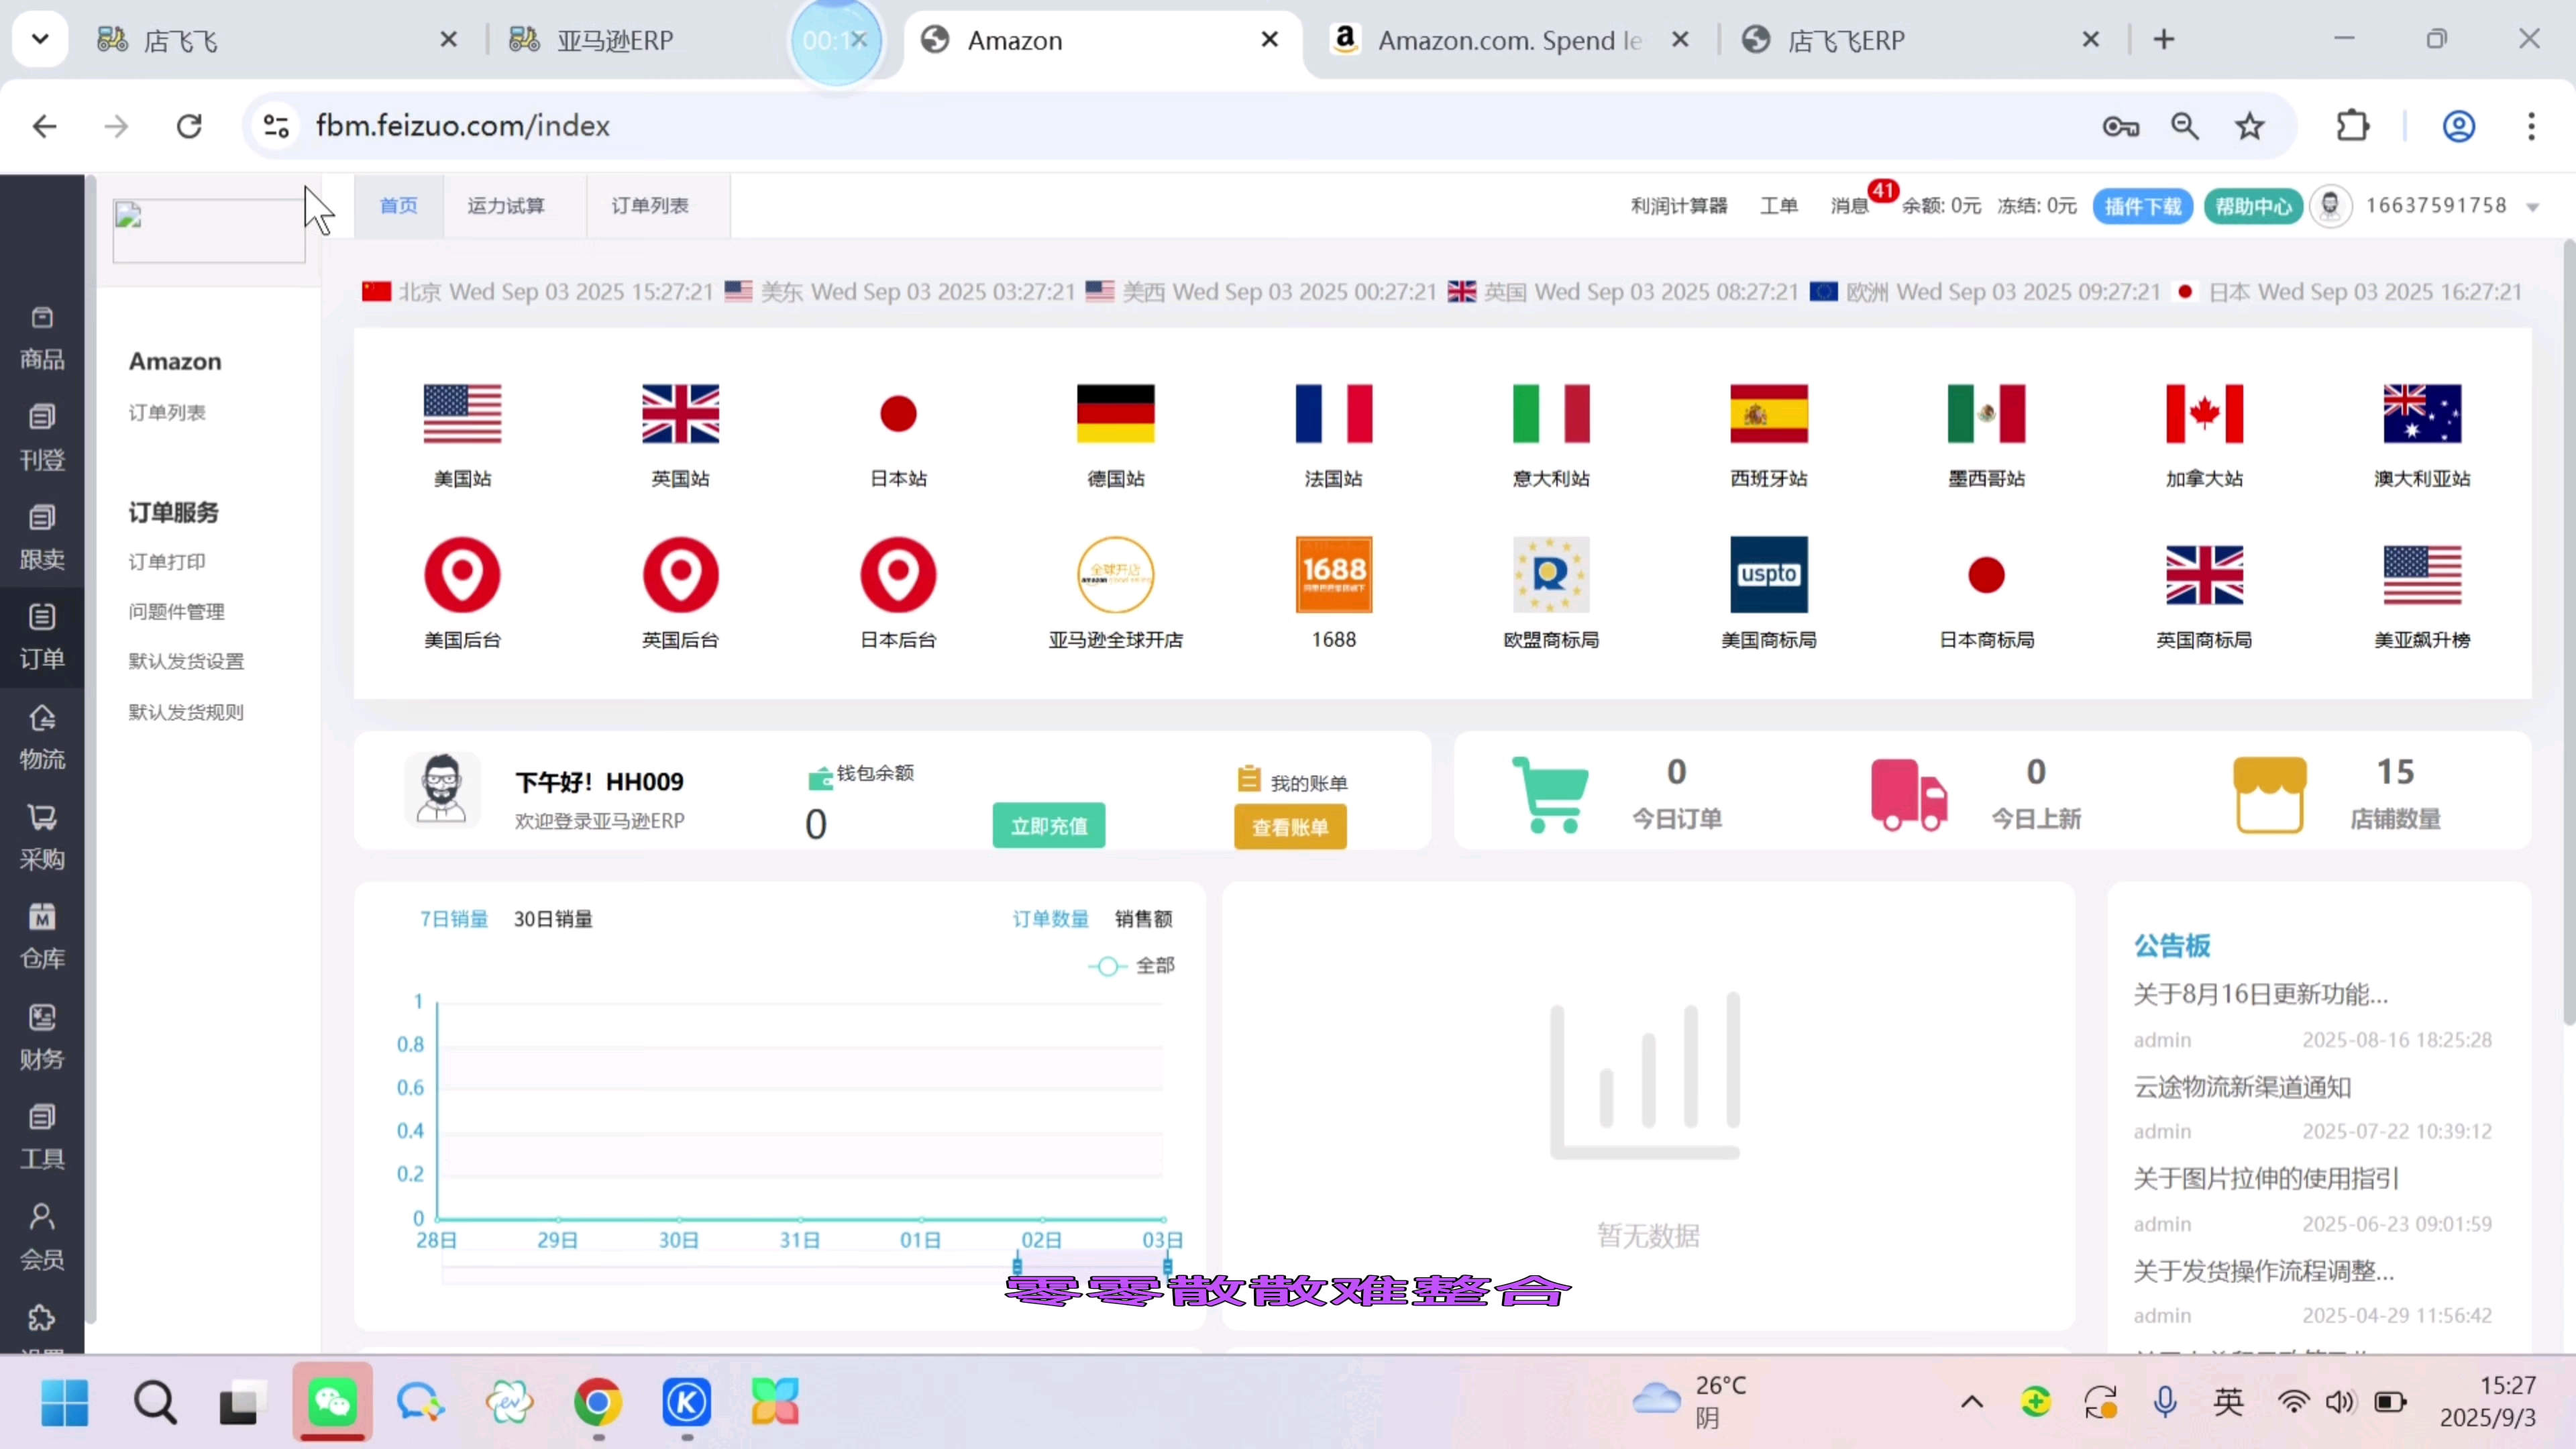The height and width of the screenshot is (1449, 2576).
Task: Open the 1688 orange icon
Action: click(1333, 575)
